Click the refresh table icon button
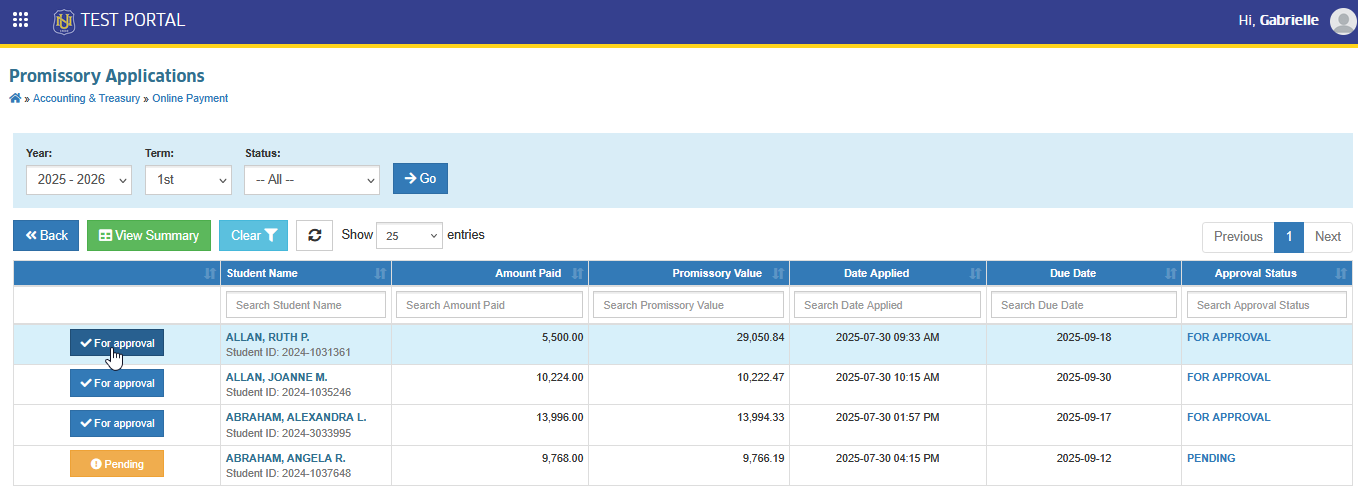Image resolution: width=1358 pixels, height=488 pixels. 315,235
